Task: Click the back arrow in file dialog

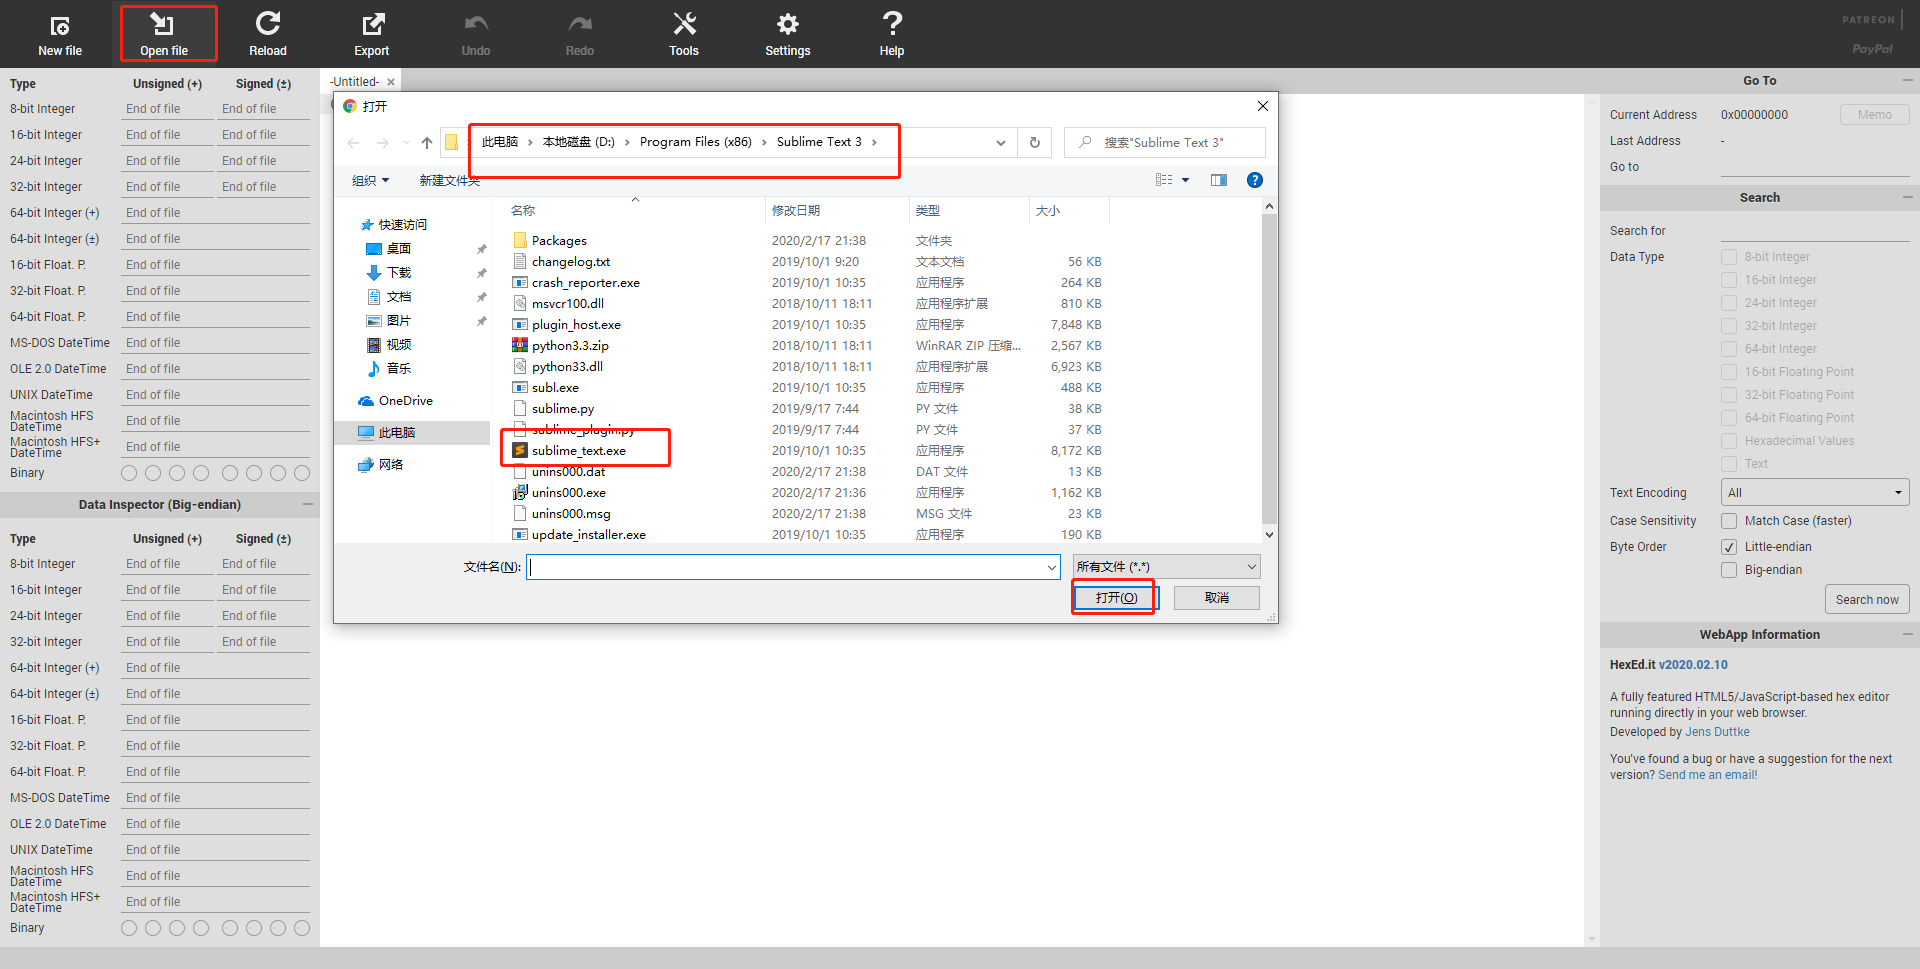Action: (x=353, y=143)
